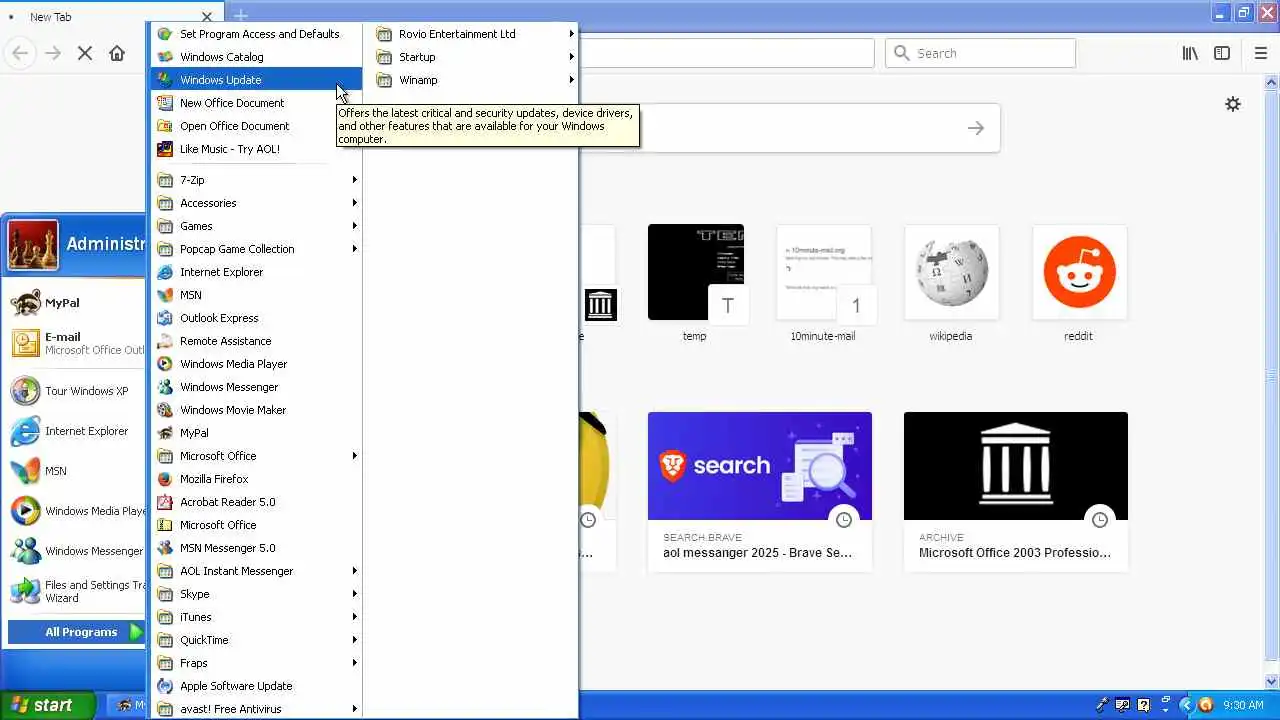The width and height of the screenshot is (1280, 720).
Task: Open the Archive Microsoft Office 2003 highlight card
Action: [1016, 491]
